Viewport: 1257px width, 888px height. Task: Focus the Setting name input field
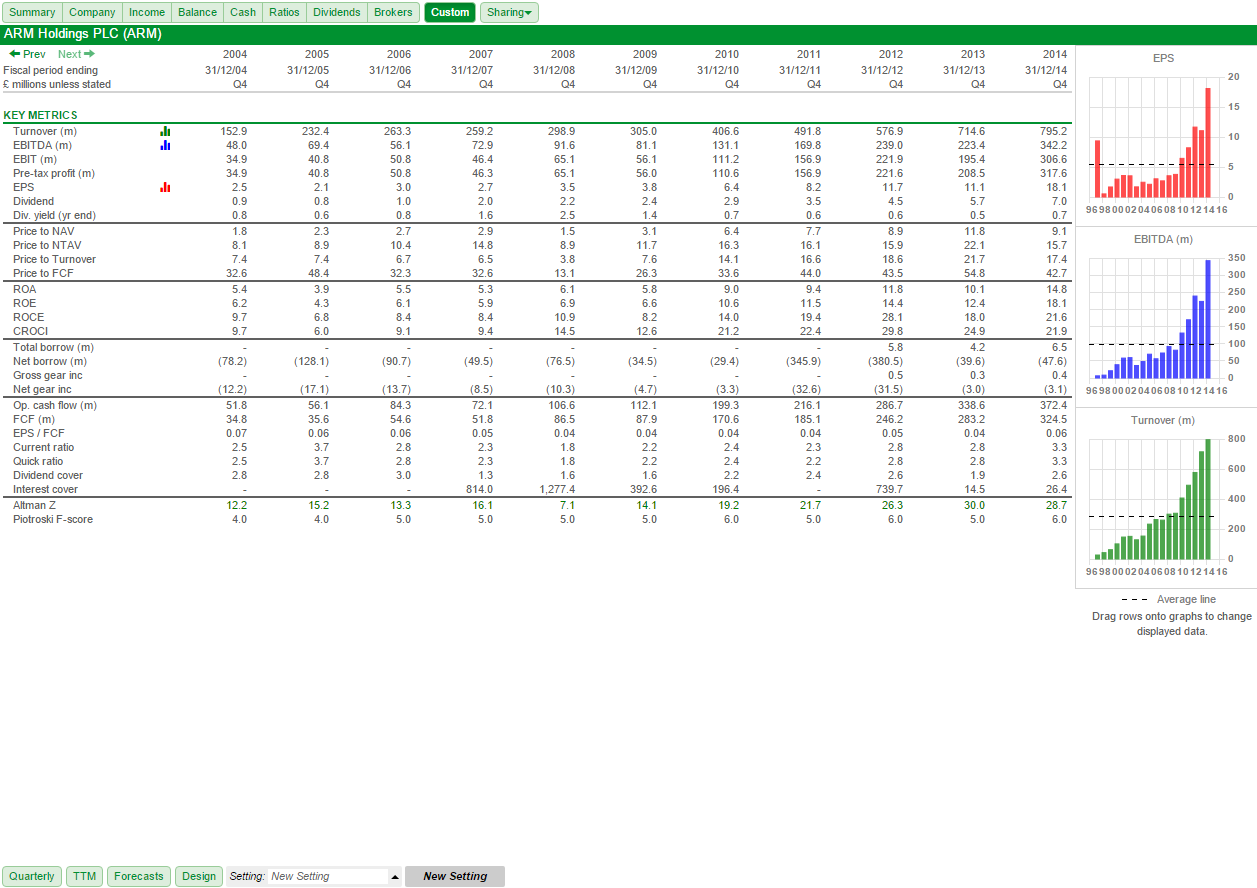(328, 876)
